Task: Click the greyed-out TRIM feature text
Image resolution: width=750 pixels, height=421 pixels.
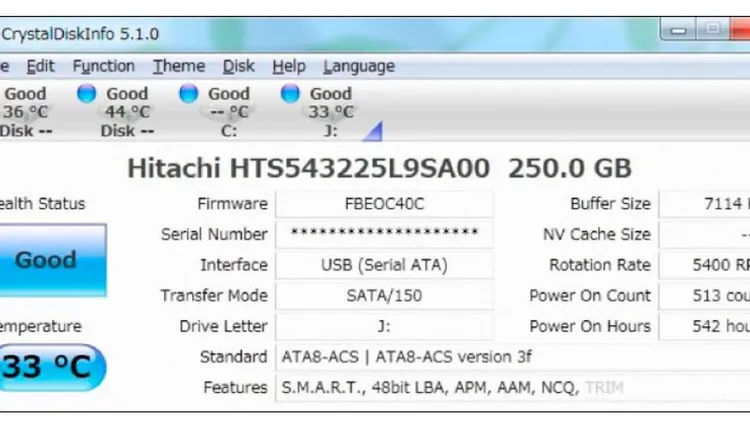Action: click(x=604, y=388)
